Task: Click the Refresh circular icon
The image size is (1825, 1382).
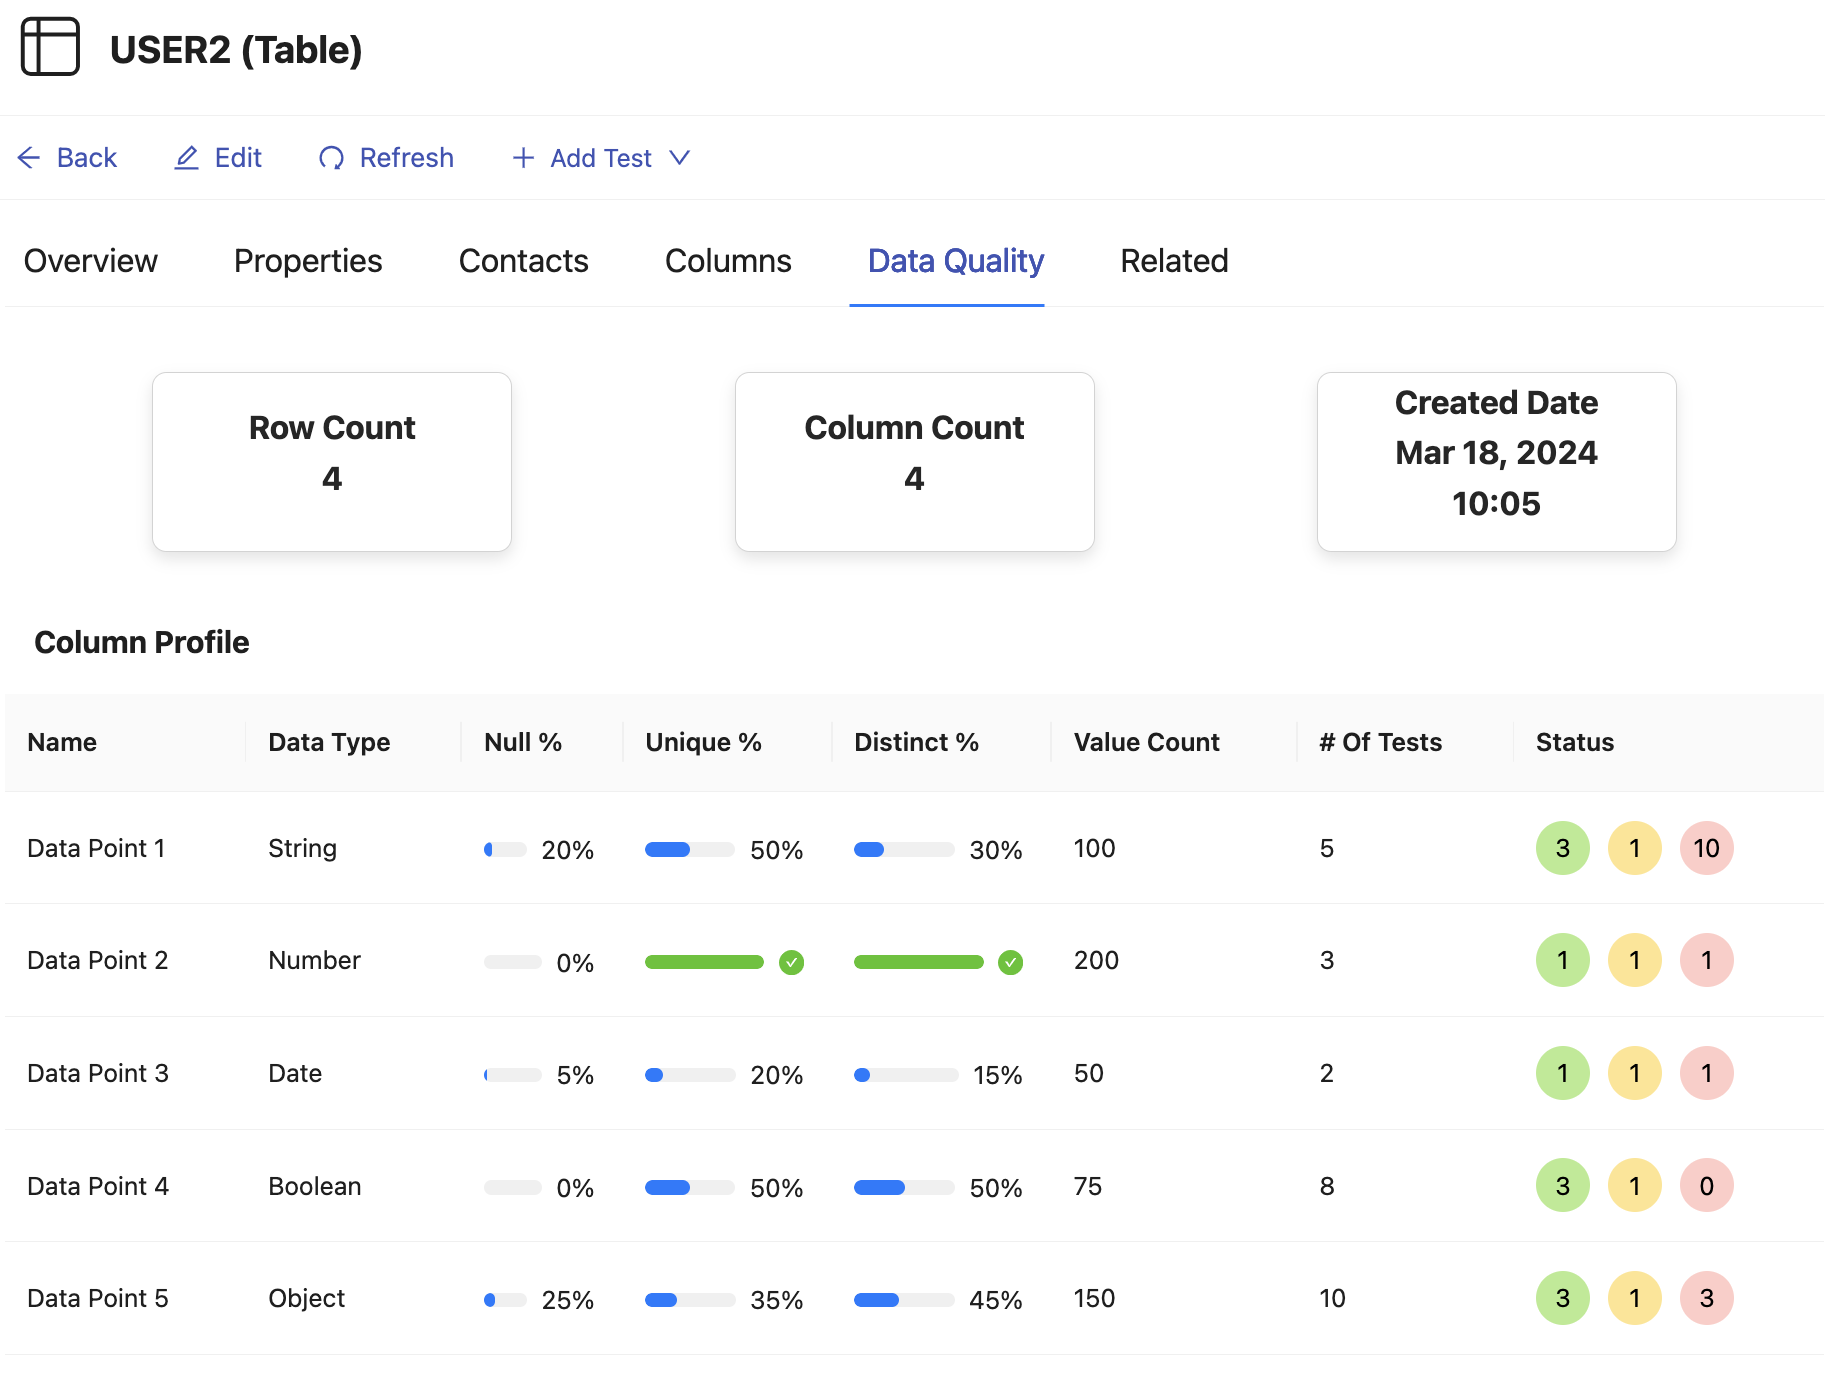Action: 331,158
